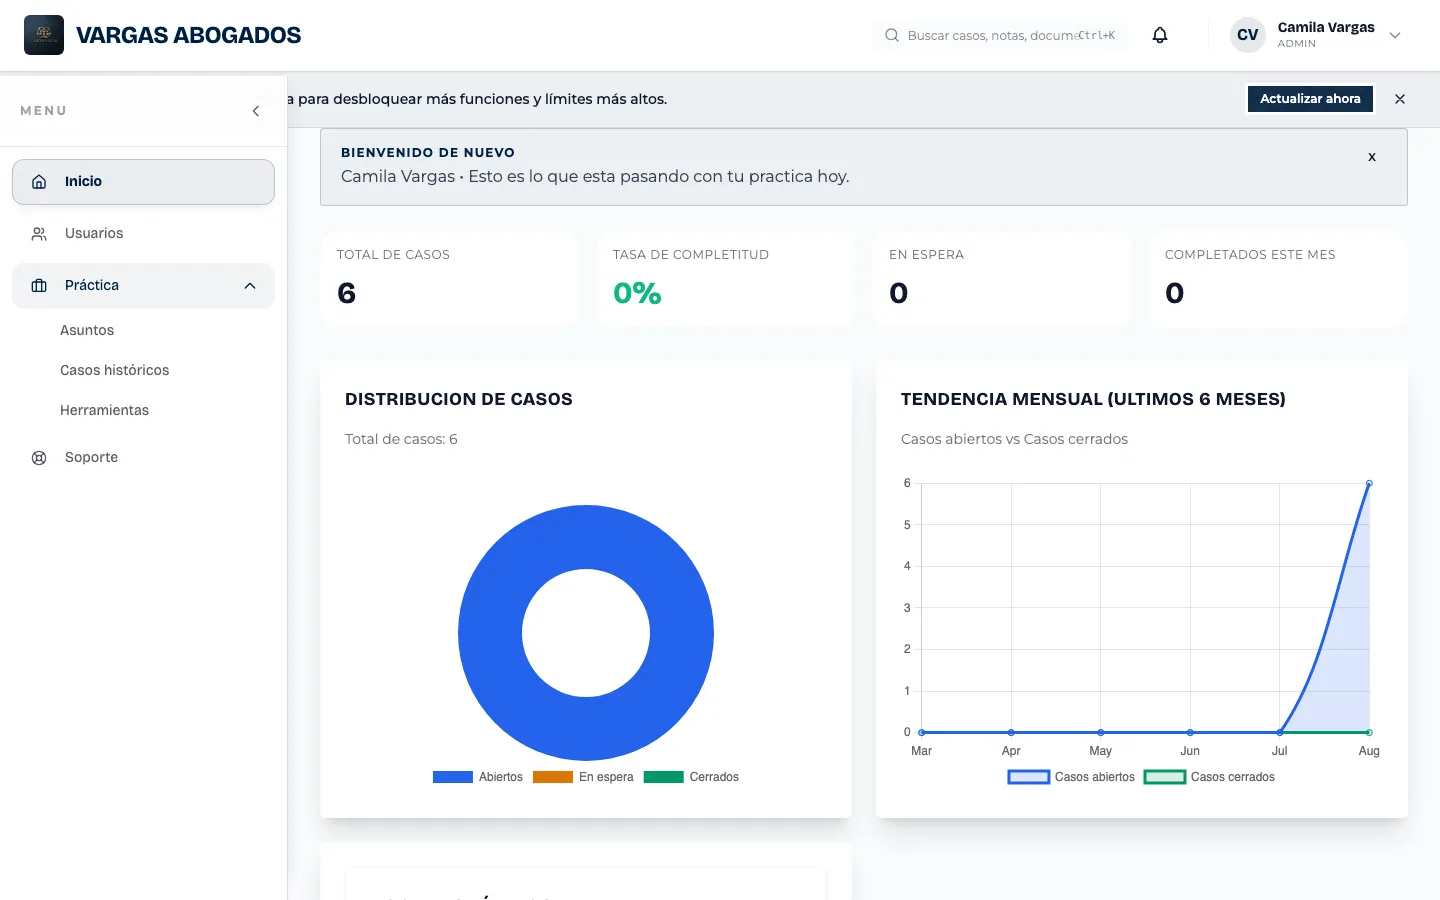Click the Cerrados green color swatch

click(664, 777)
